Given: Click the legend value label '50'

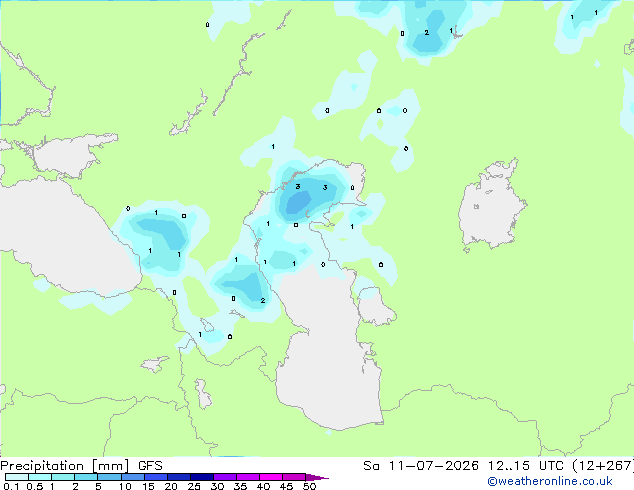Looking at the screenshot, I should [x=309, y=486].
